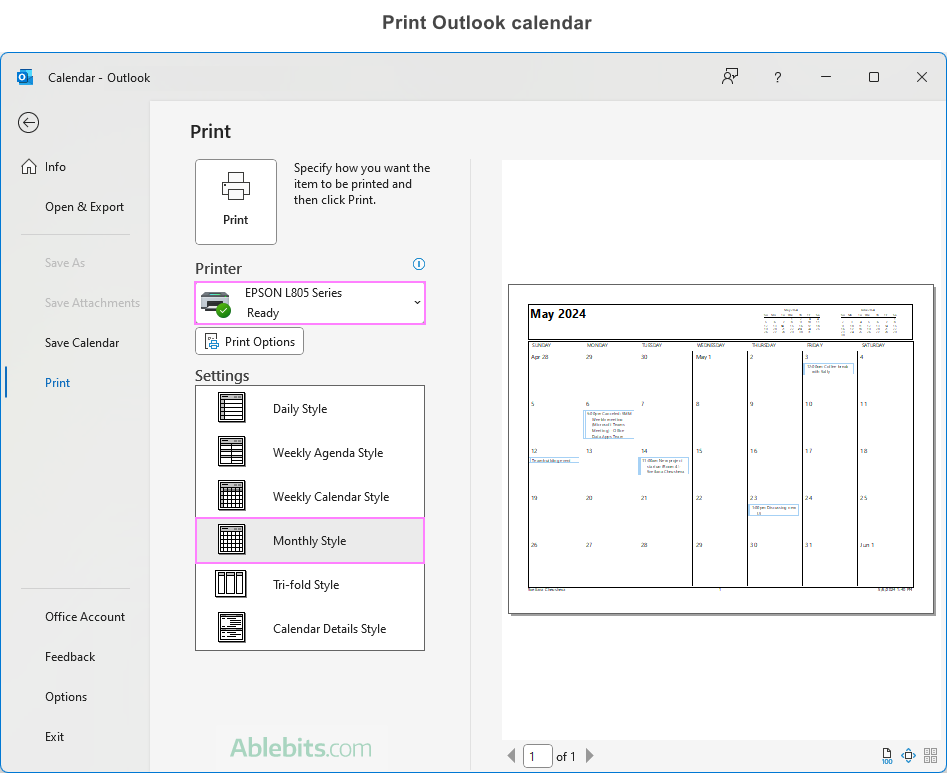Click the Weekly Calendar Style icon
The image size is (947, 773).
coord(231,496)
